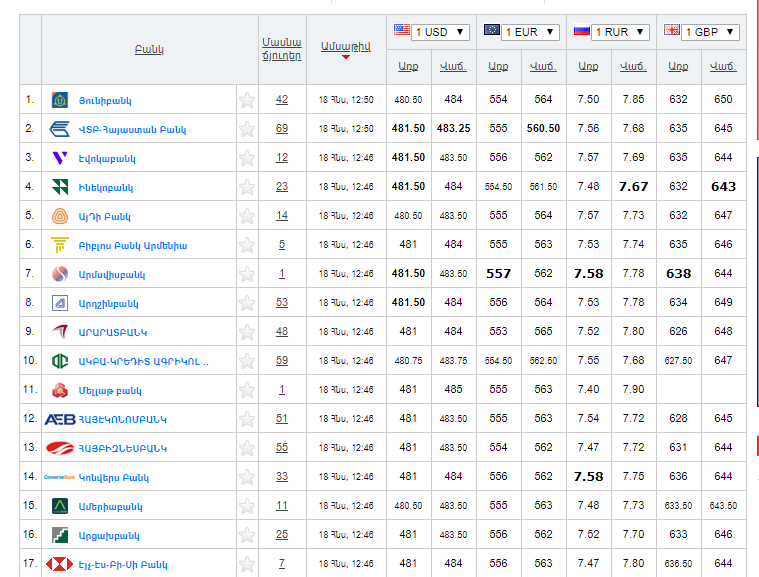Toggle favorite star for Araratbank row 9

coord(247,332)
